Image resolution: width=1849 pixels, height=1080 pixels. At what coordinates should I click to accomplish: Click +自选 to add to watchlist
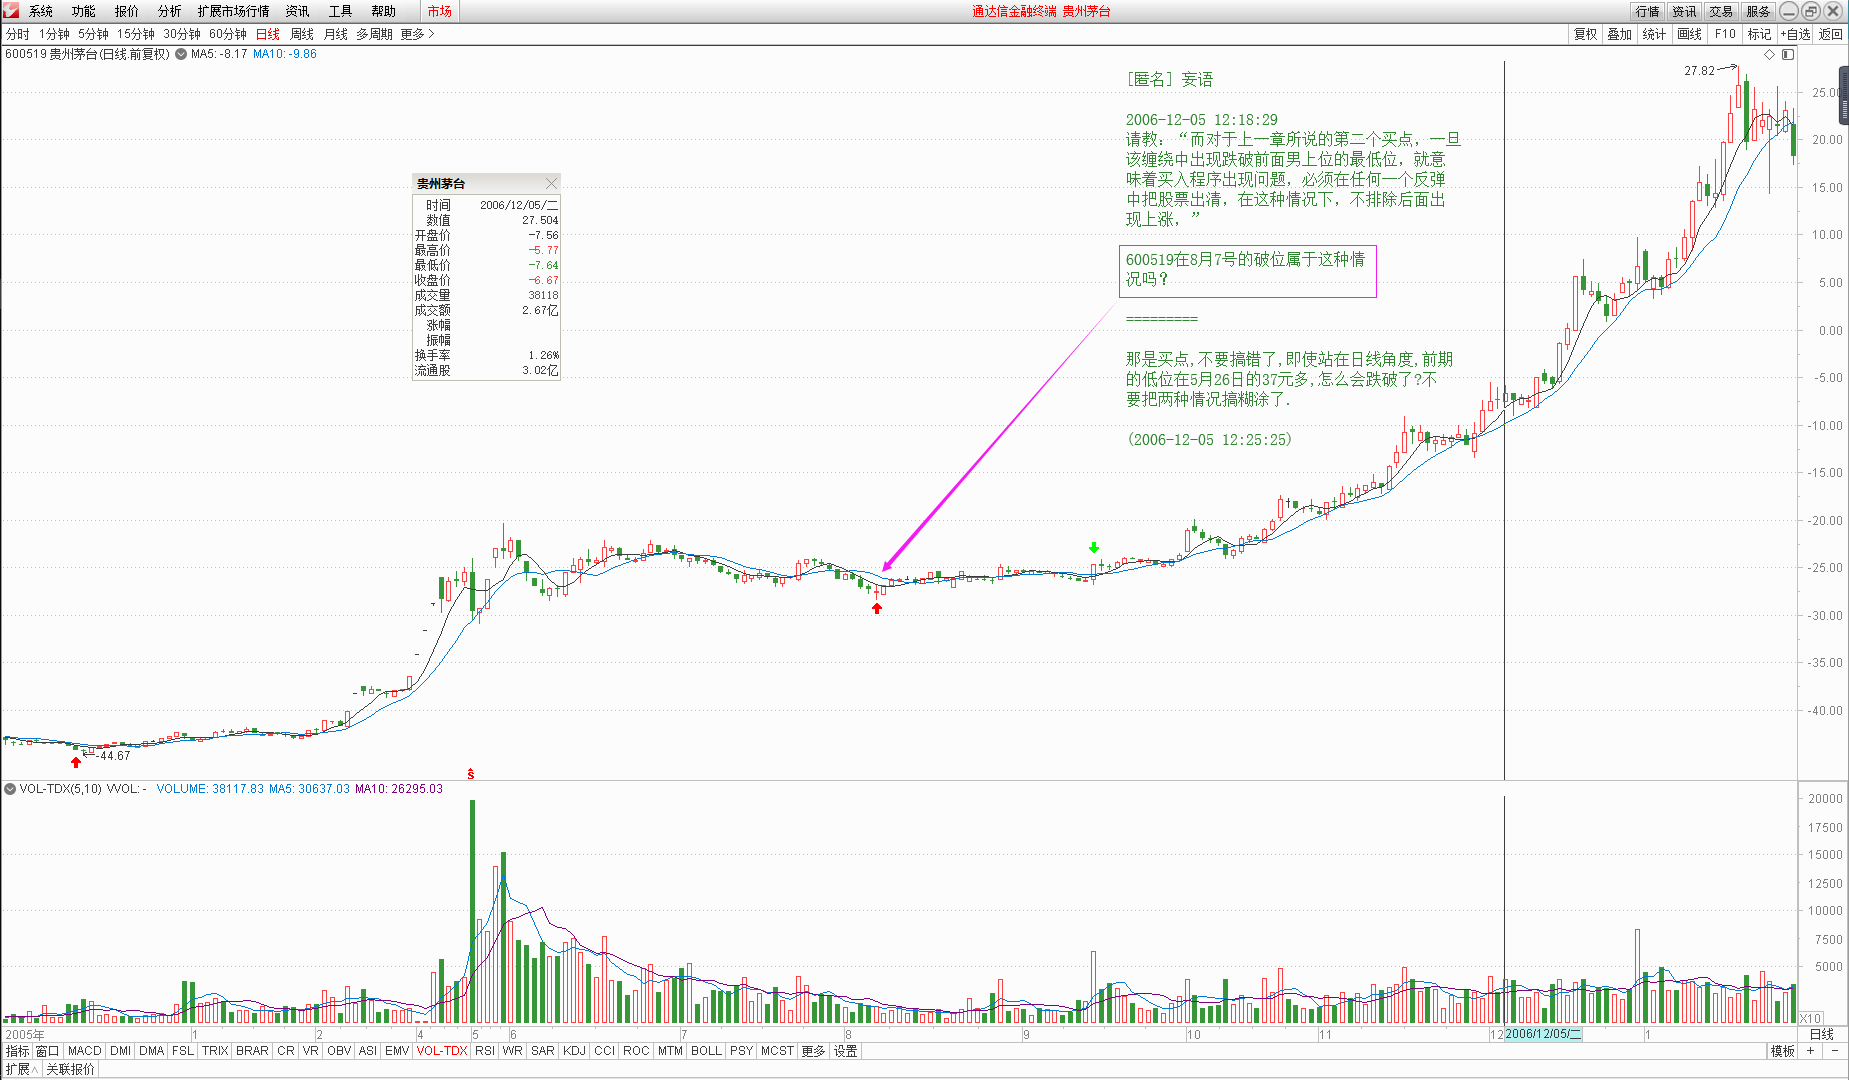(1795, 34)
